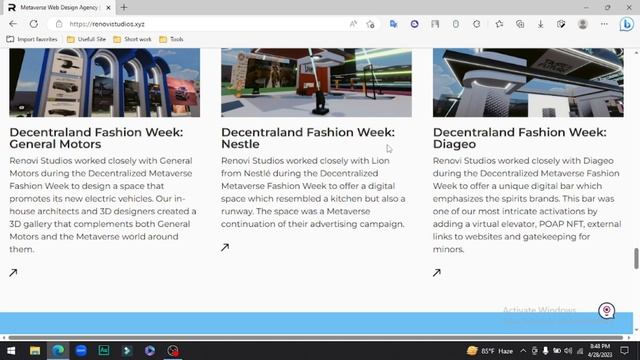
Task: Follow the arrow link under Nestle
Action: click(x=225, y=247)
